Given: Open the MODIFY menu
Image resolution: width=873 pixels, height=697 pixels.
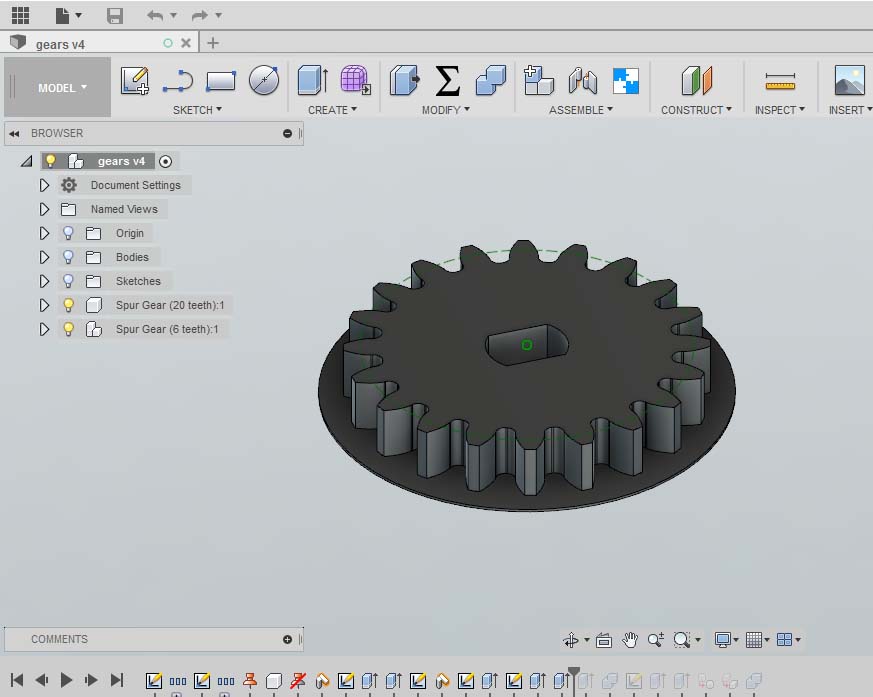Looking at the screenshot, I should point(445,110).
